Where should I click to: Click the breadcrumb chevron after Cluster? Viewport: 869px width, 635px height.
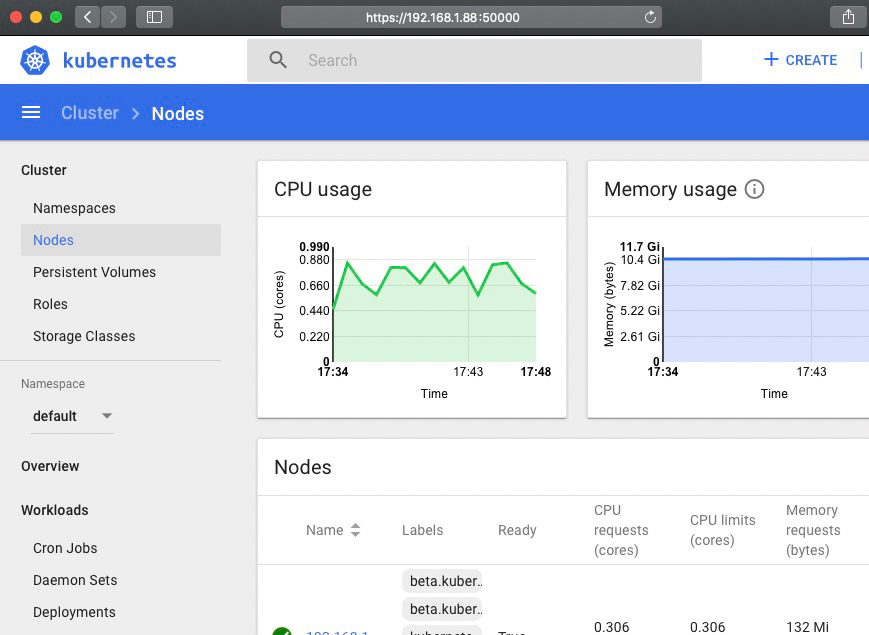point(135,114)
